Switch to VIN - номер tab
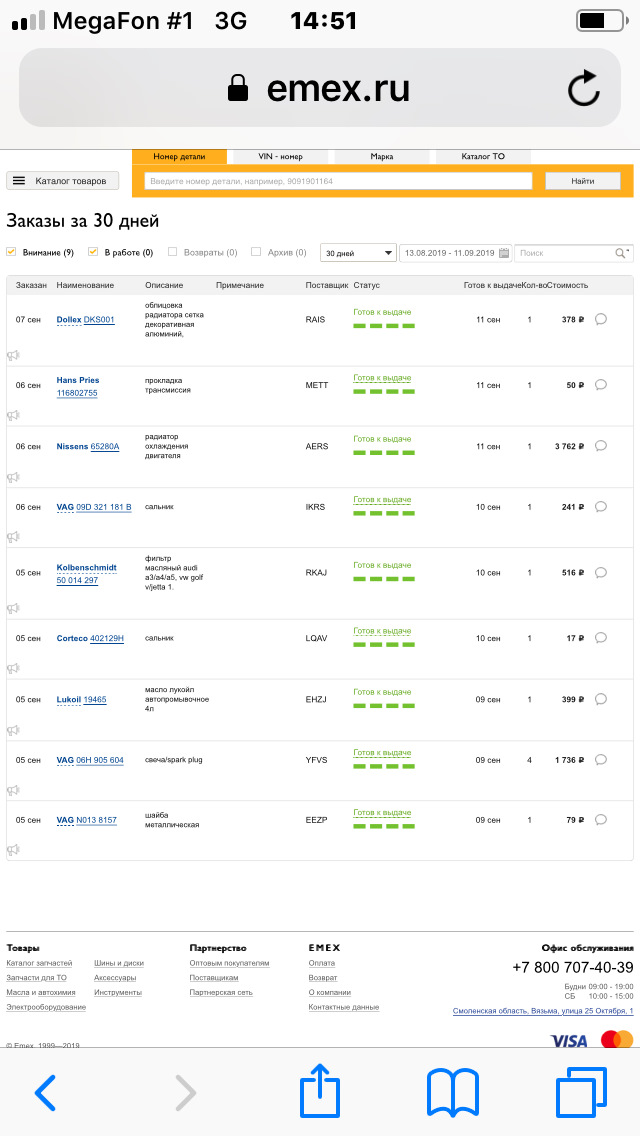This screenshot has height=1136, width=640. tap(280, 156)
